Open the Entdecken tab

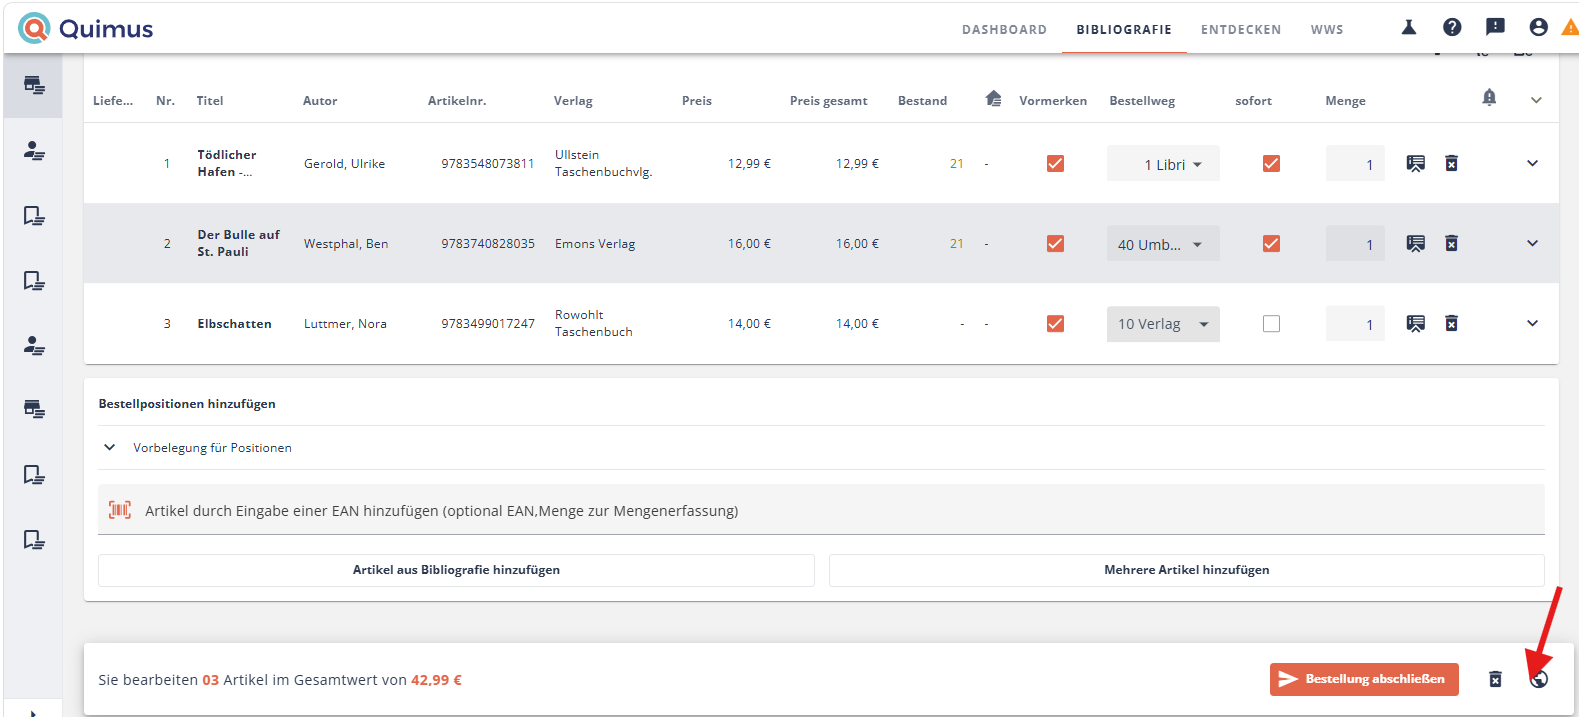point(1240,29)
